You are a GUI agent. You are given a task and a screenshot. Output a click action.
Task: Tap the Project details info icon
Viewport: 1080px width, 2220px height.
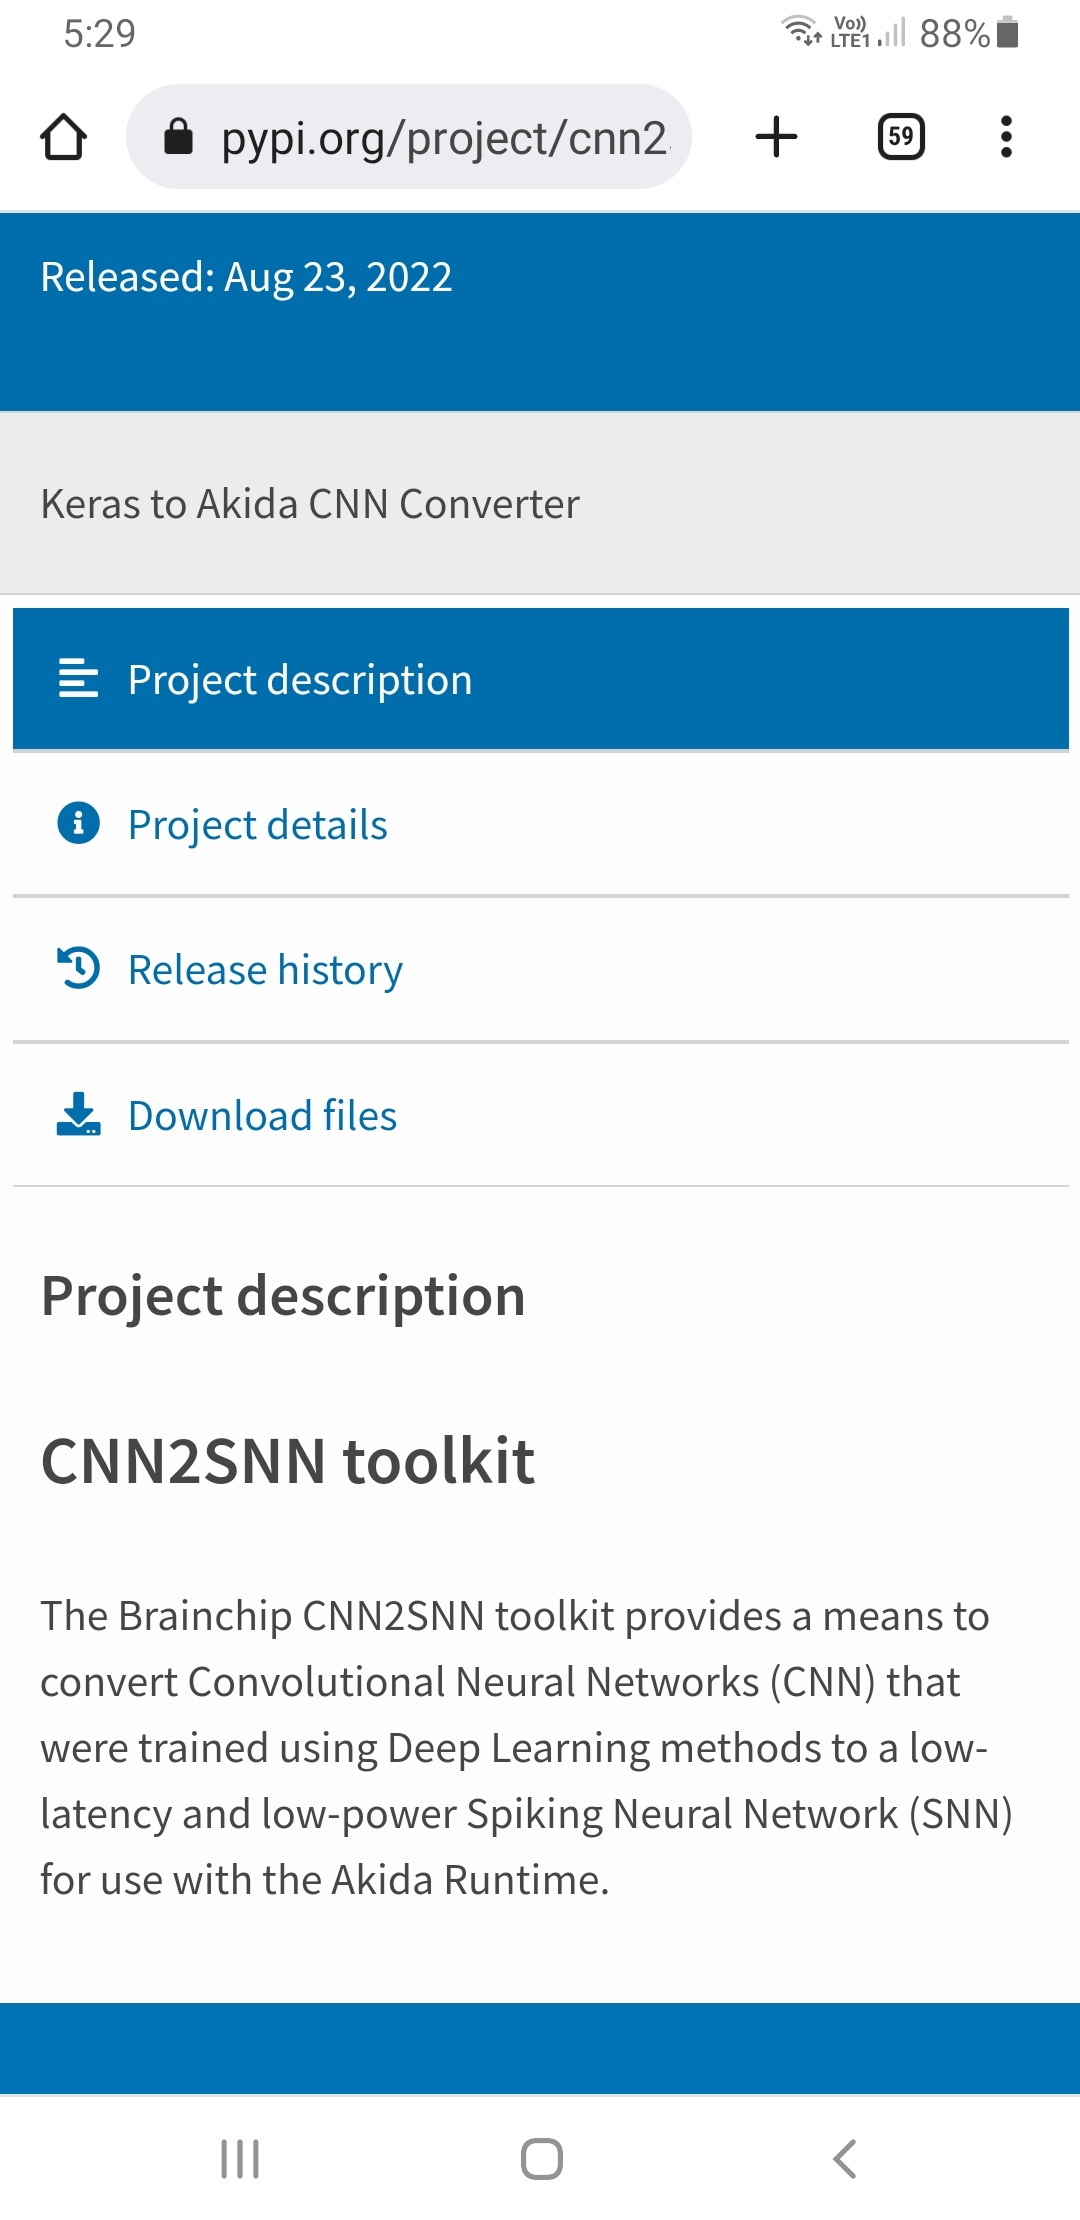coord(78,824)
